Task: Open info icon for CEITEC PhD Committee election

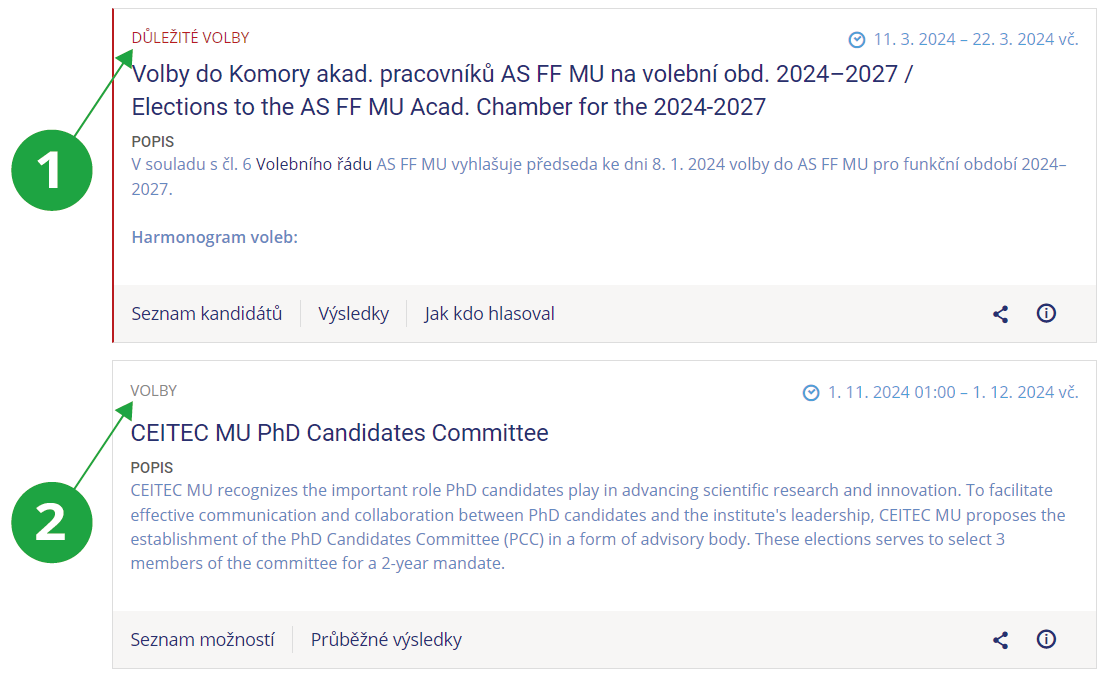Action: tap(1046, 639)
